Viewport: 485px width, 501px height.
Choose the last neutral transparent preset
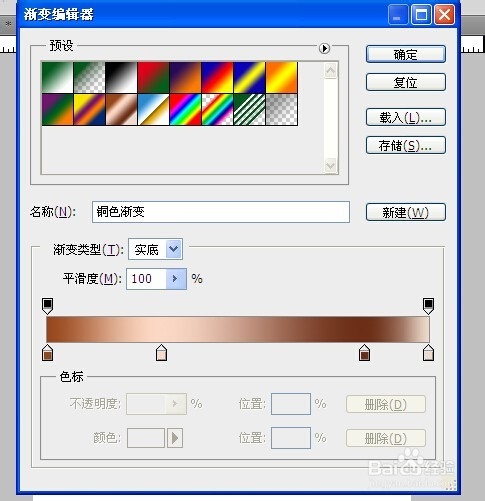pyautogui.click(x=282, y=109)
